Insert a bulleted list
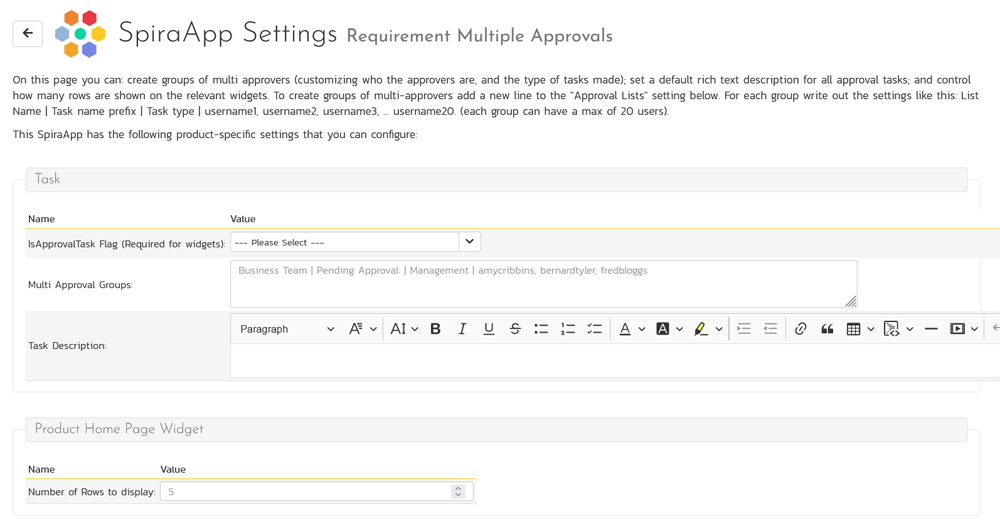The height and width of the screenshot is (521, 1000). click(x=541, y=329)
